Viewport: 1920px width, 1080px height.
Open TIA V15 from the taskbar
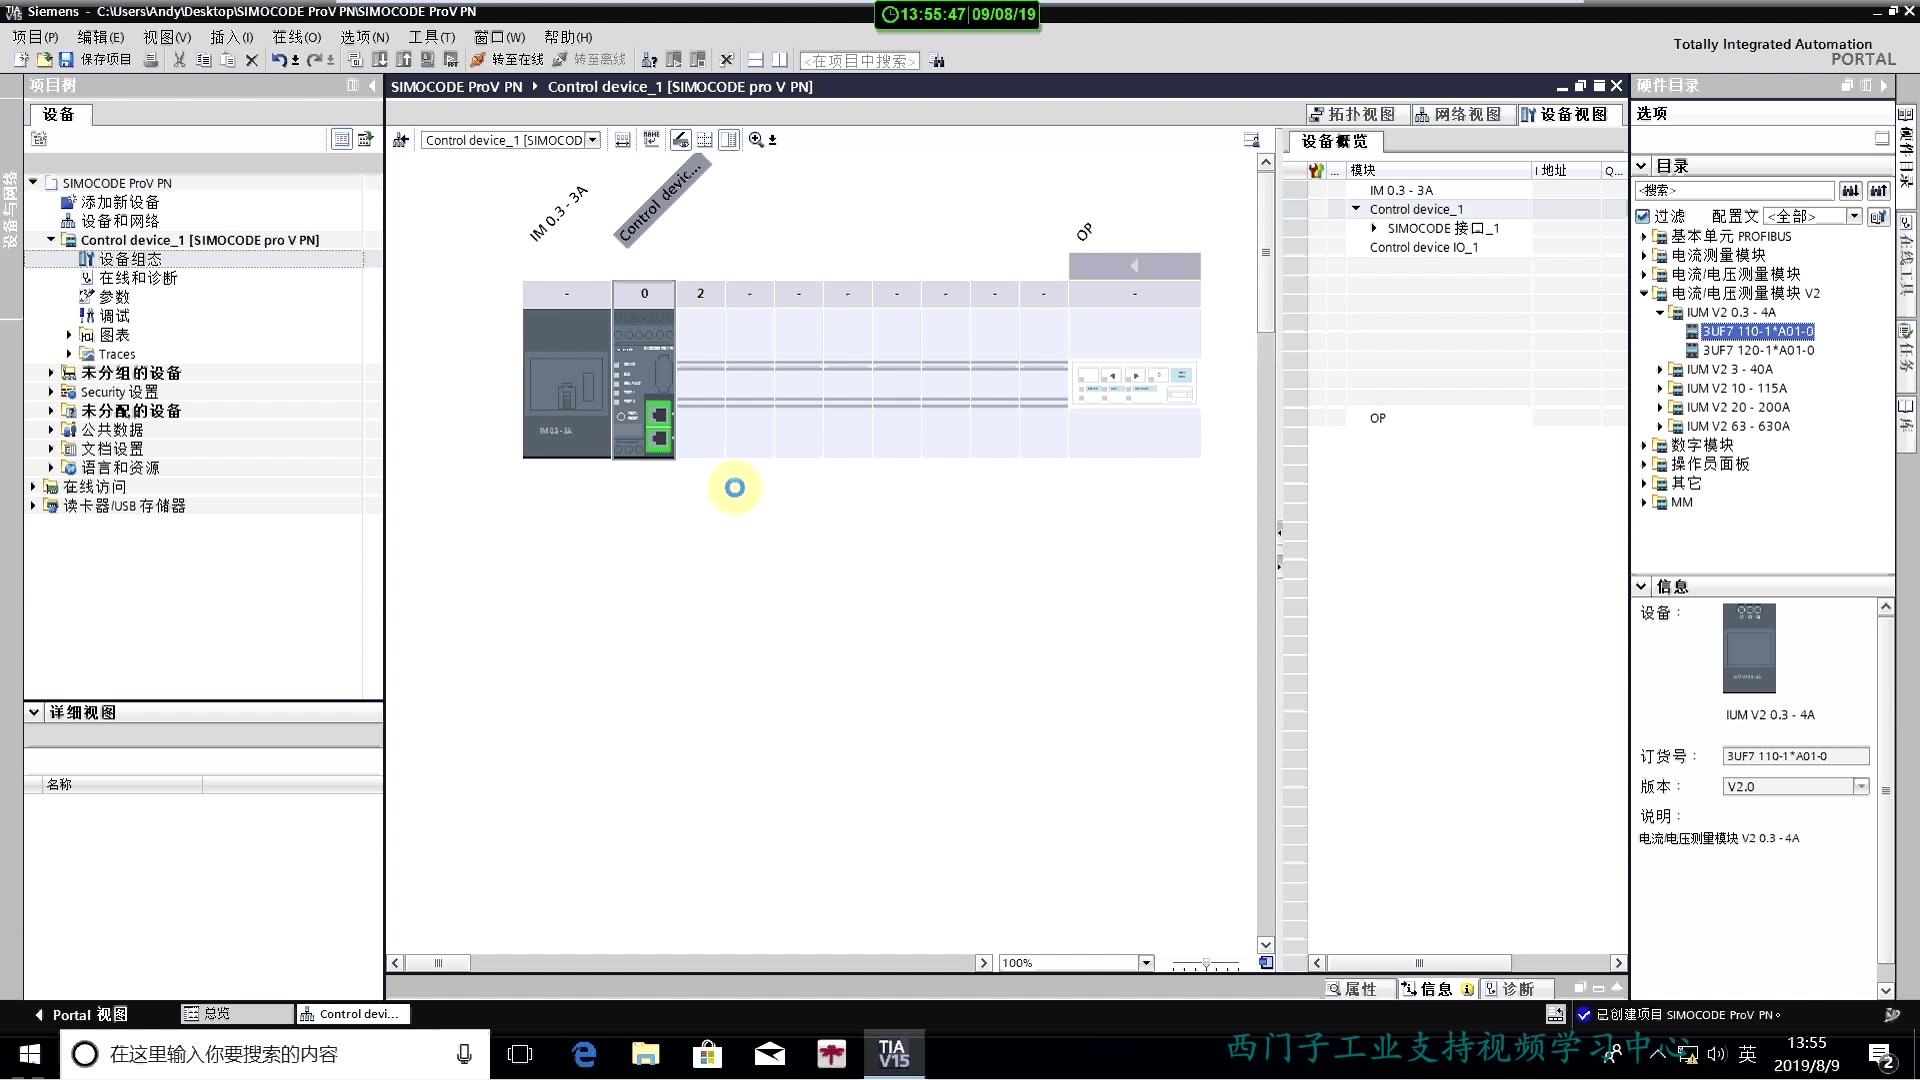(893, 1054)
